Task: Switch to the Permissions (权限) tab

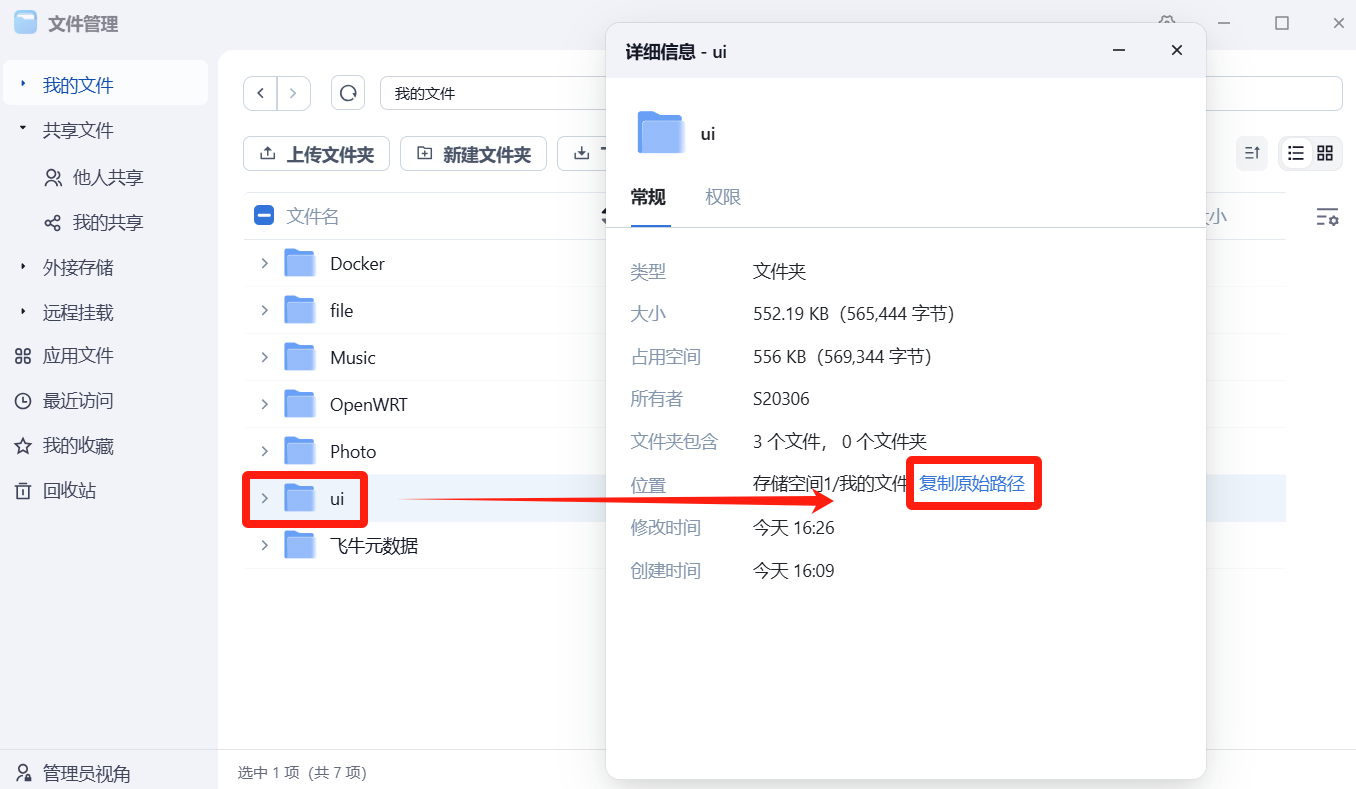Action: click(723, 197)
